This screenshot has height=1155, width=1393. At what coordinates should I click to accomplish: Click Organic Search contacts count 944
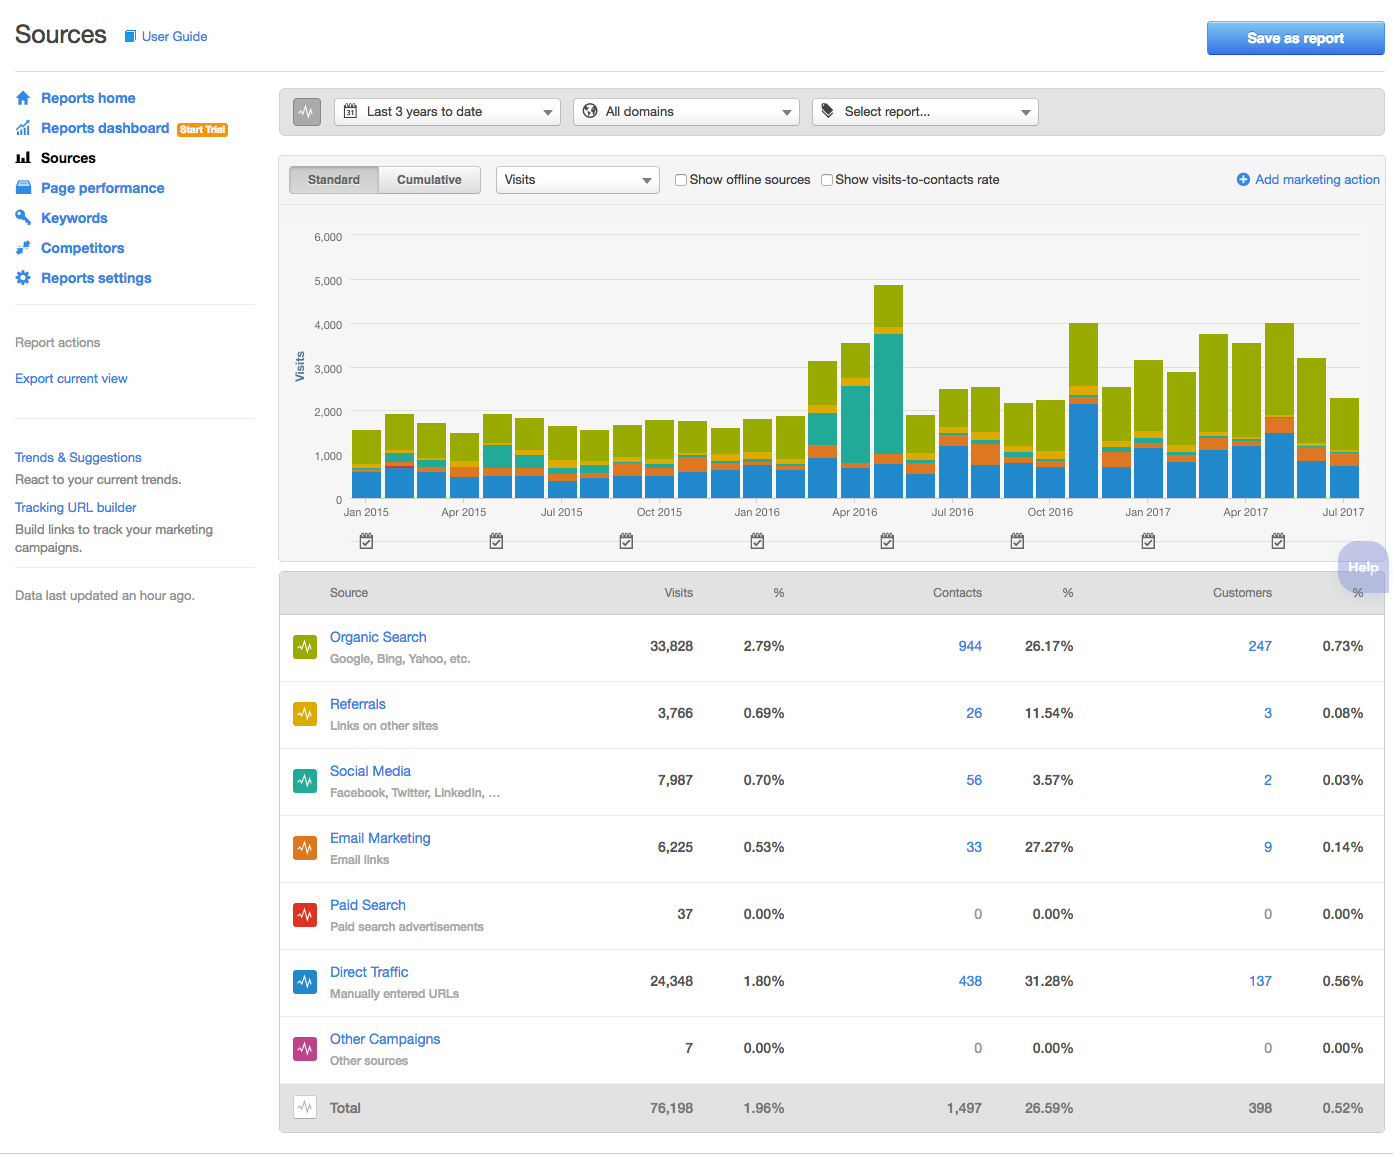970,646
